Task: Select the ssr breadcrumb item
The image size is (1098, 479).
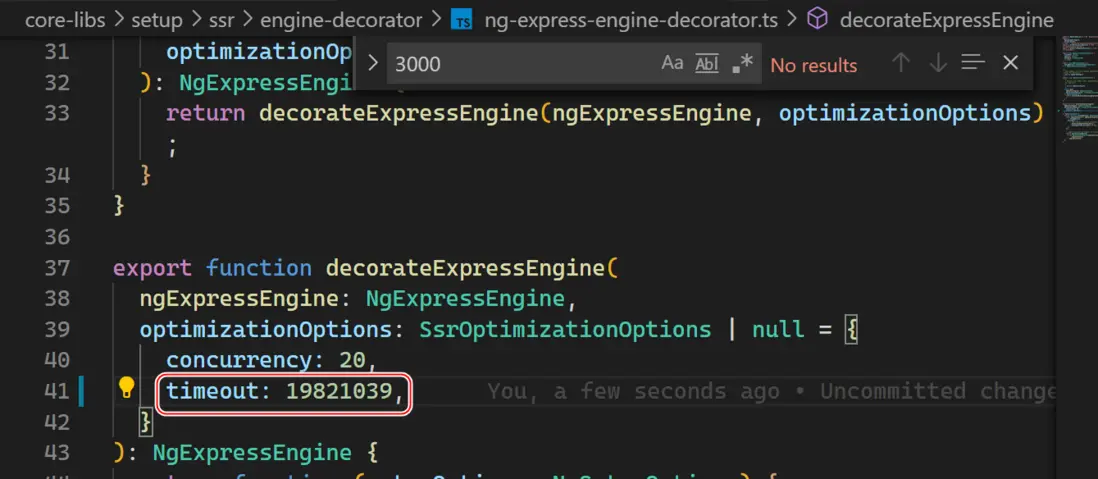Action: tap(221, 19)
